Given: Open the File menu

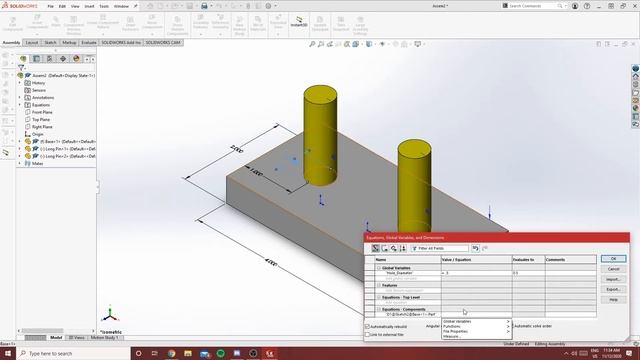Looking at the screenshot, I should point(51,6).
